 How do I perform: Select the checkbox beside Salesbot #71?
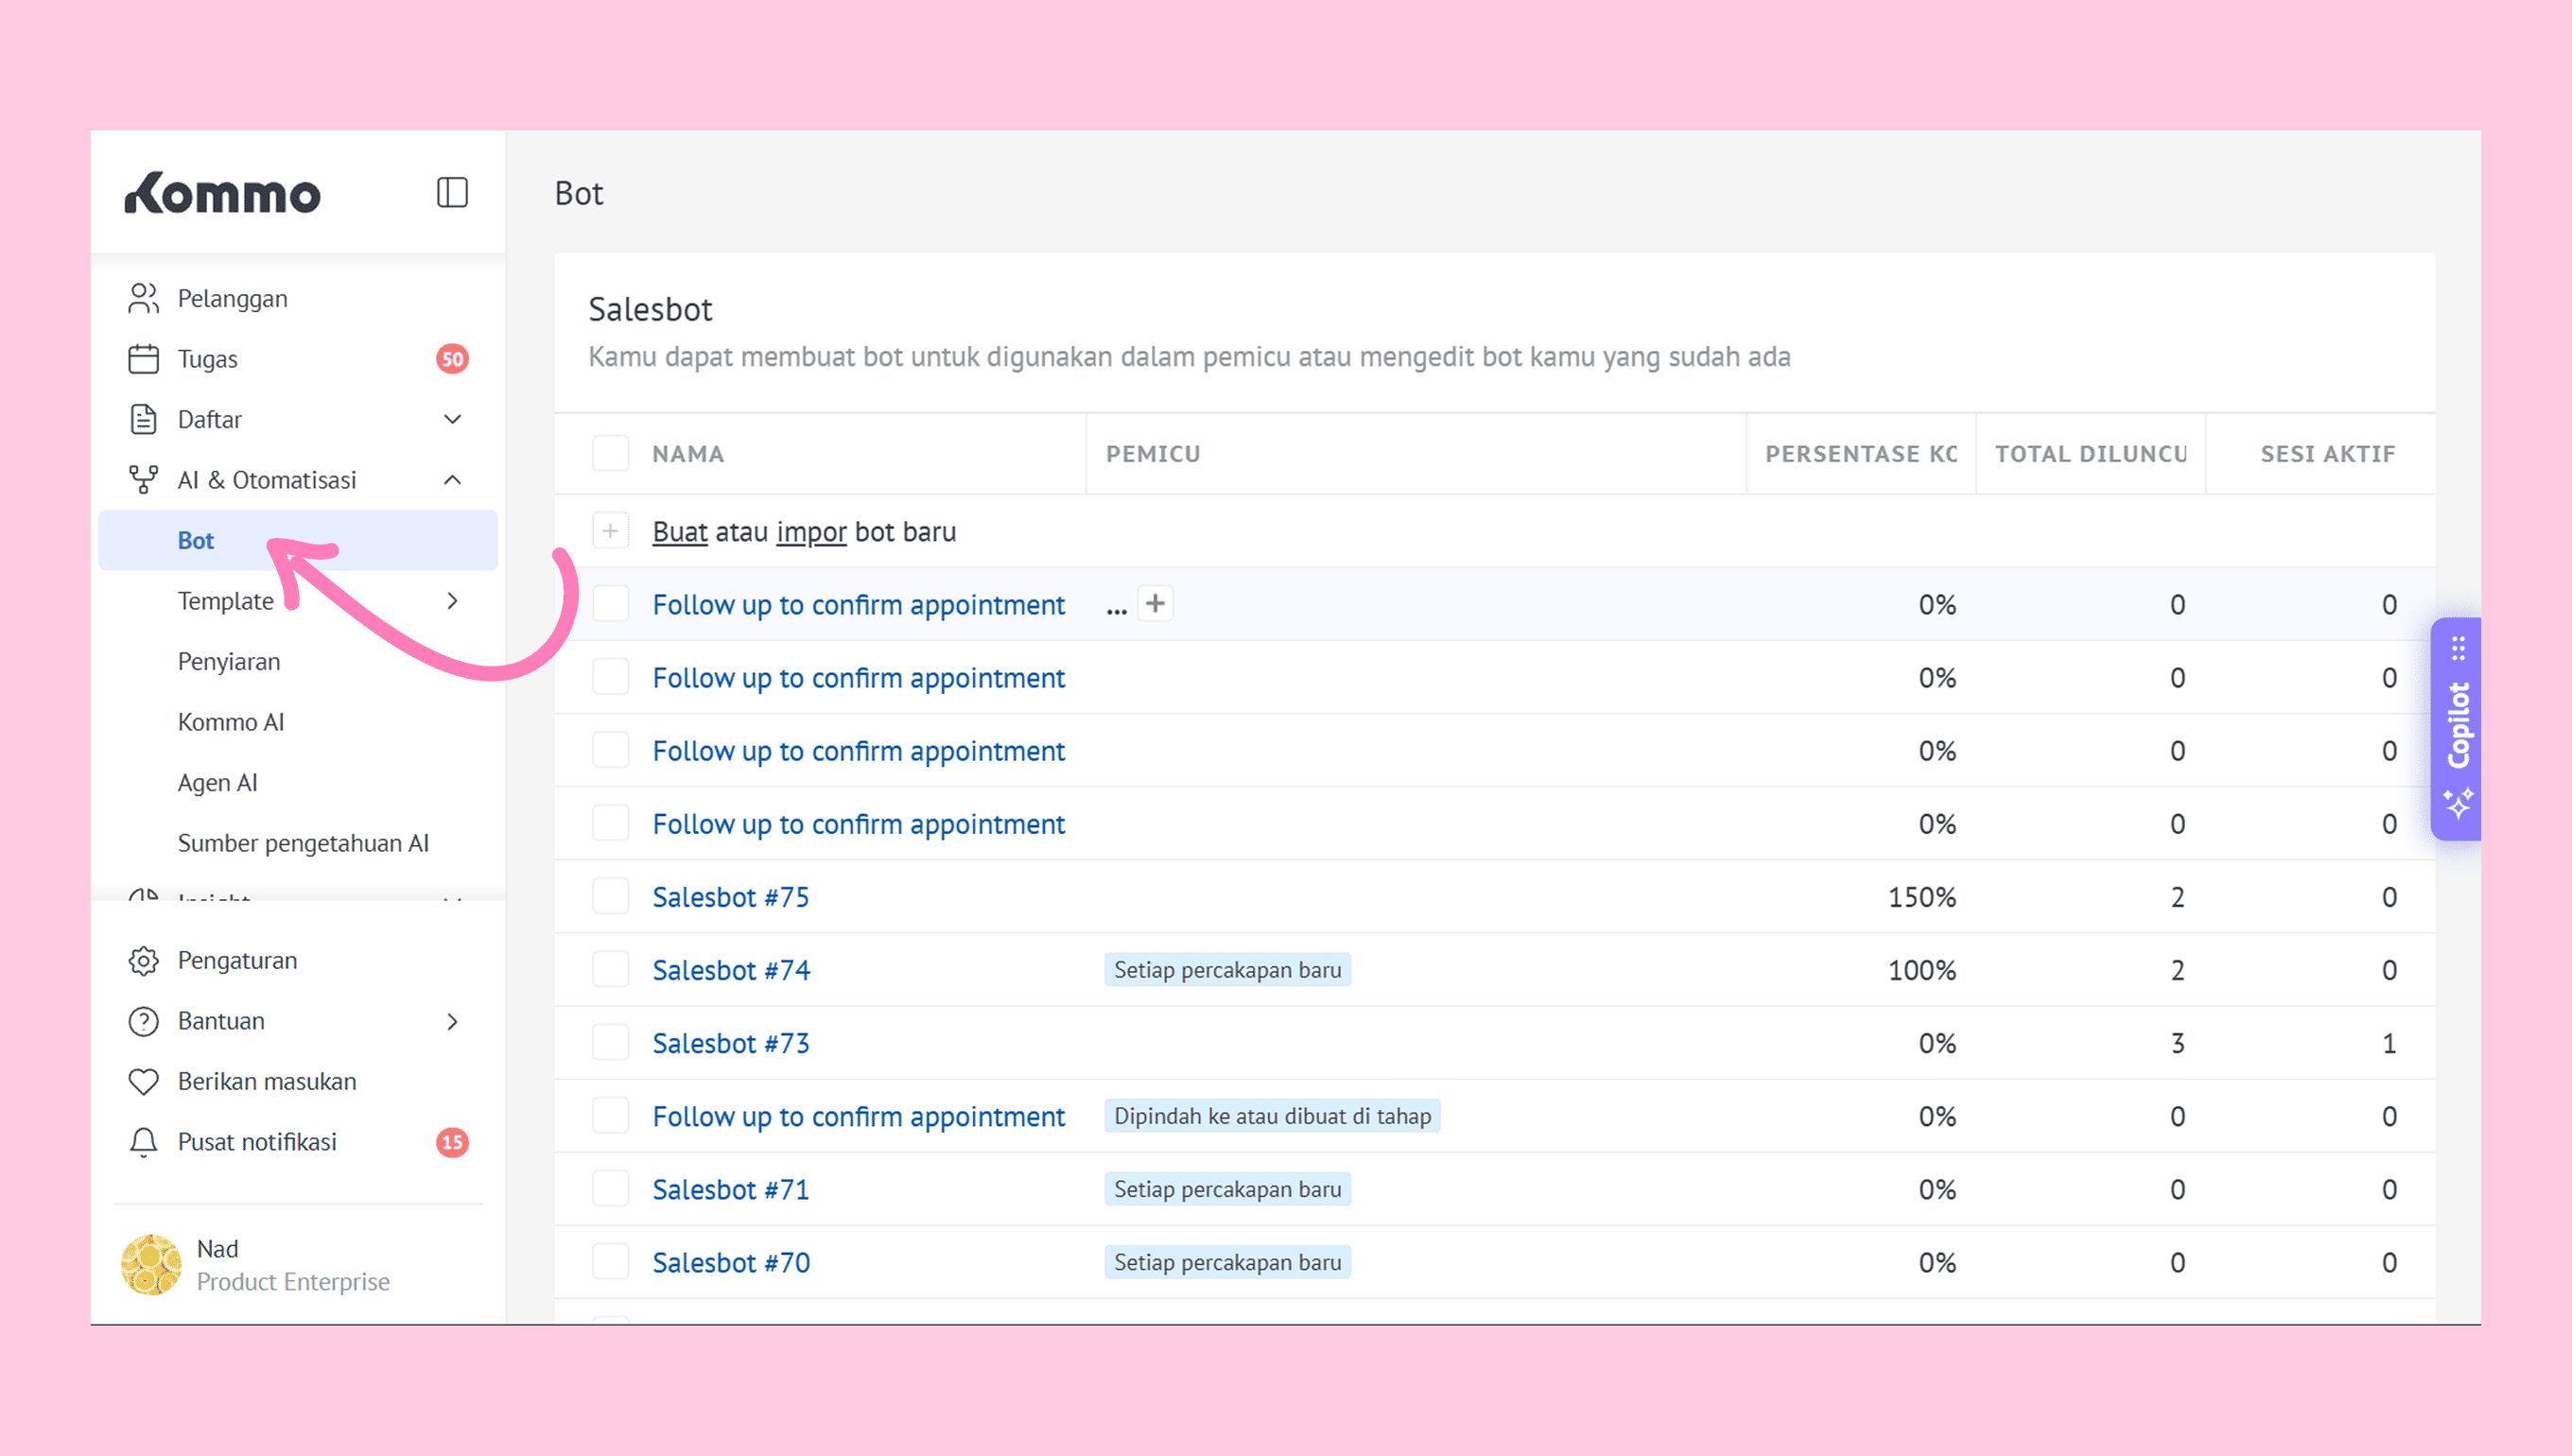click(x=610, y=1189)
